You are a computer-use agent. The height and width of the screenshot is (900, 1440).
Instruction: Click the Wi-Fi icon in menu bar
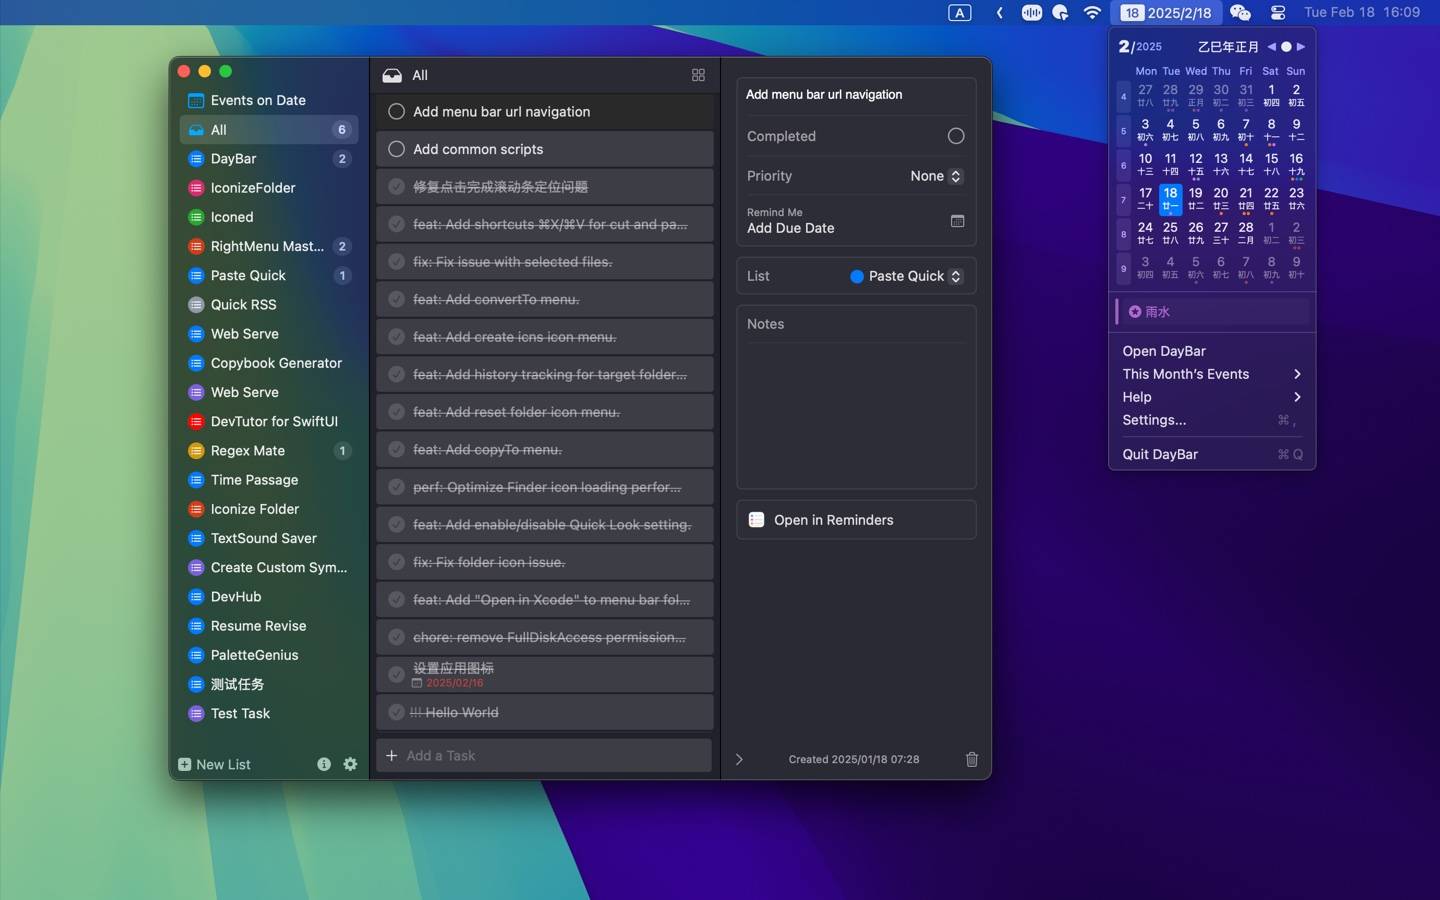click(1092, 13)
